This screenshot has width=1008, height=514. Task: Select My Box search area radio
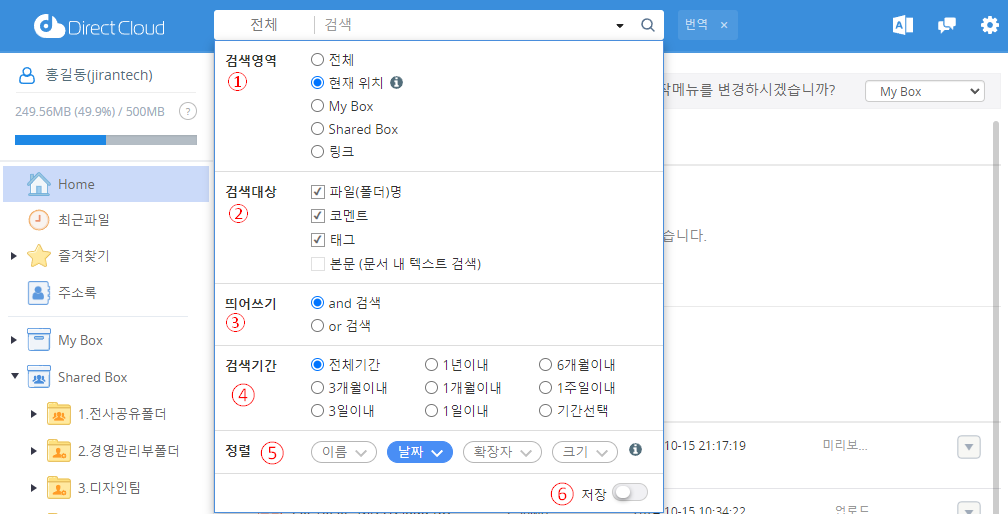(317, 105)
